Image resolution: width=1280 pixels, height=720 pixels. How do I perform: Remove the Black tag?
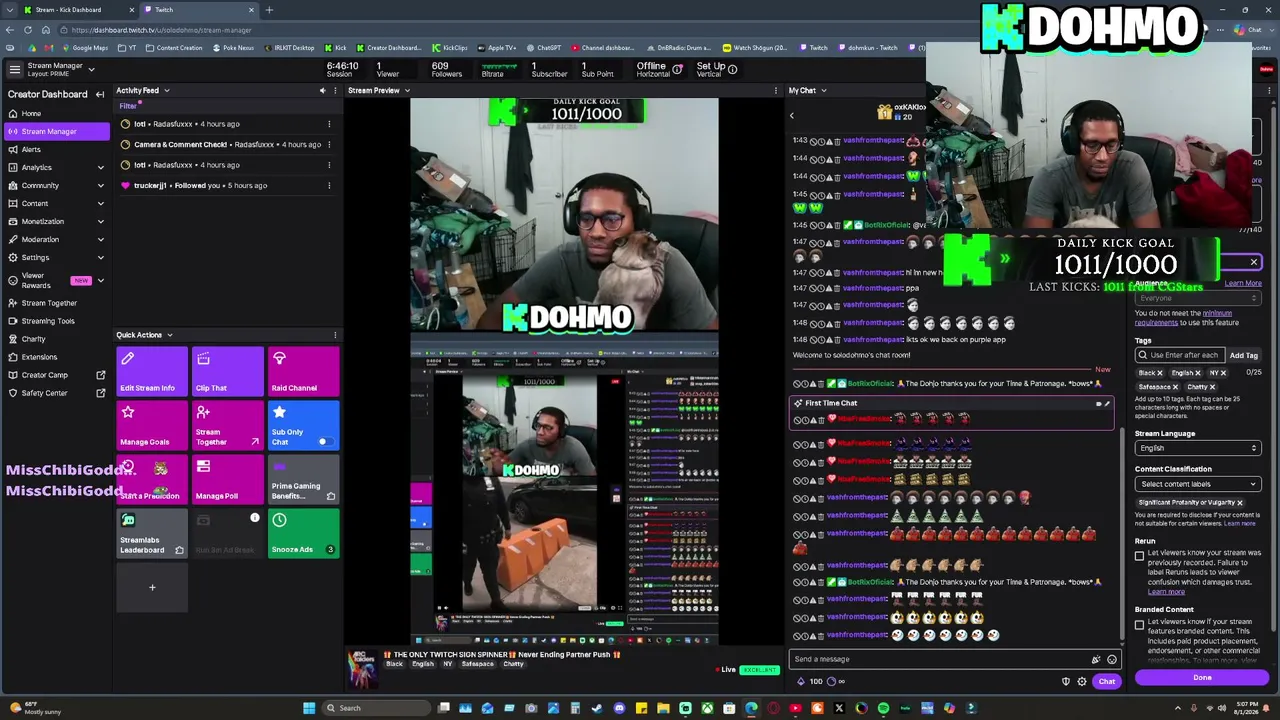[1160, 373]
